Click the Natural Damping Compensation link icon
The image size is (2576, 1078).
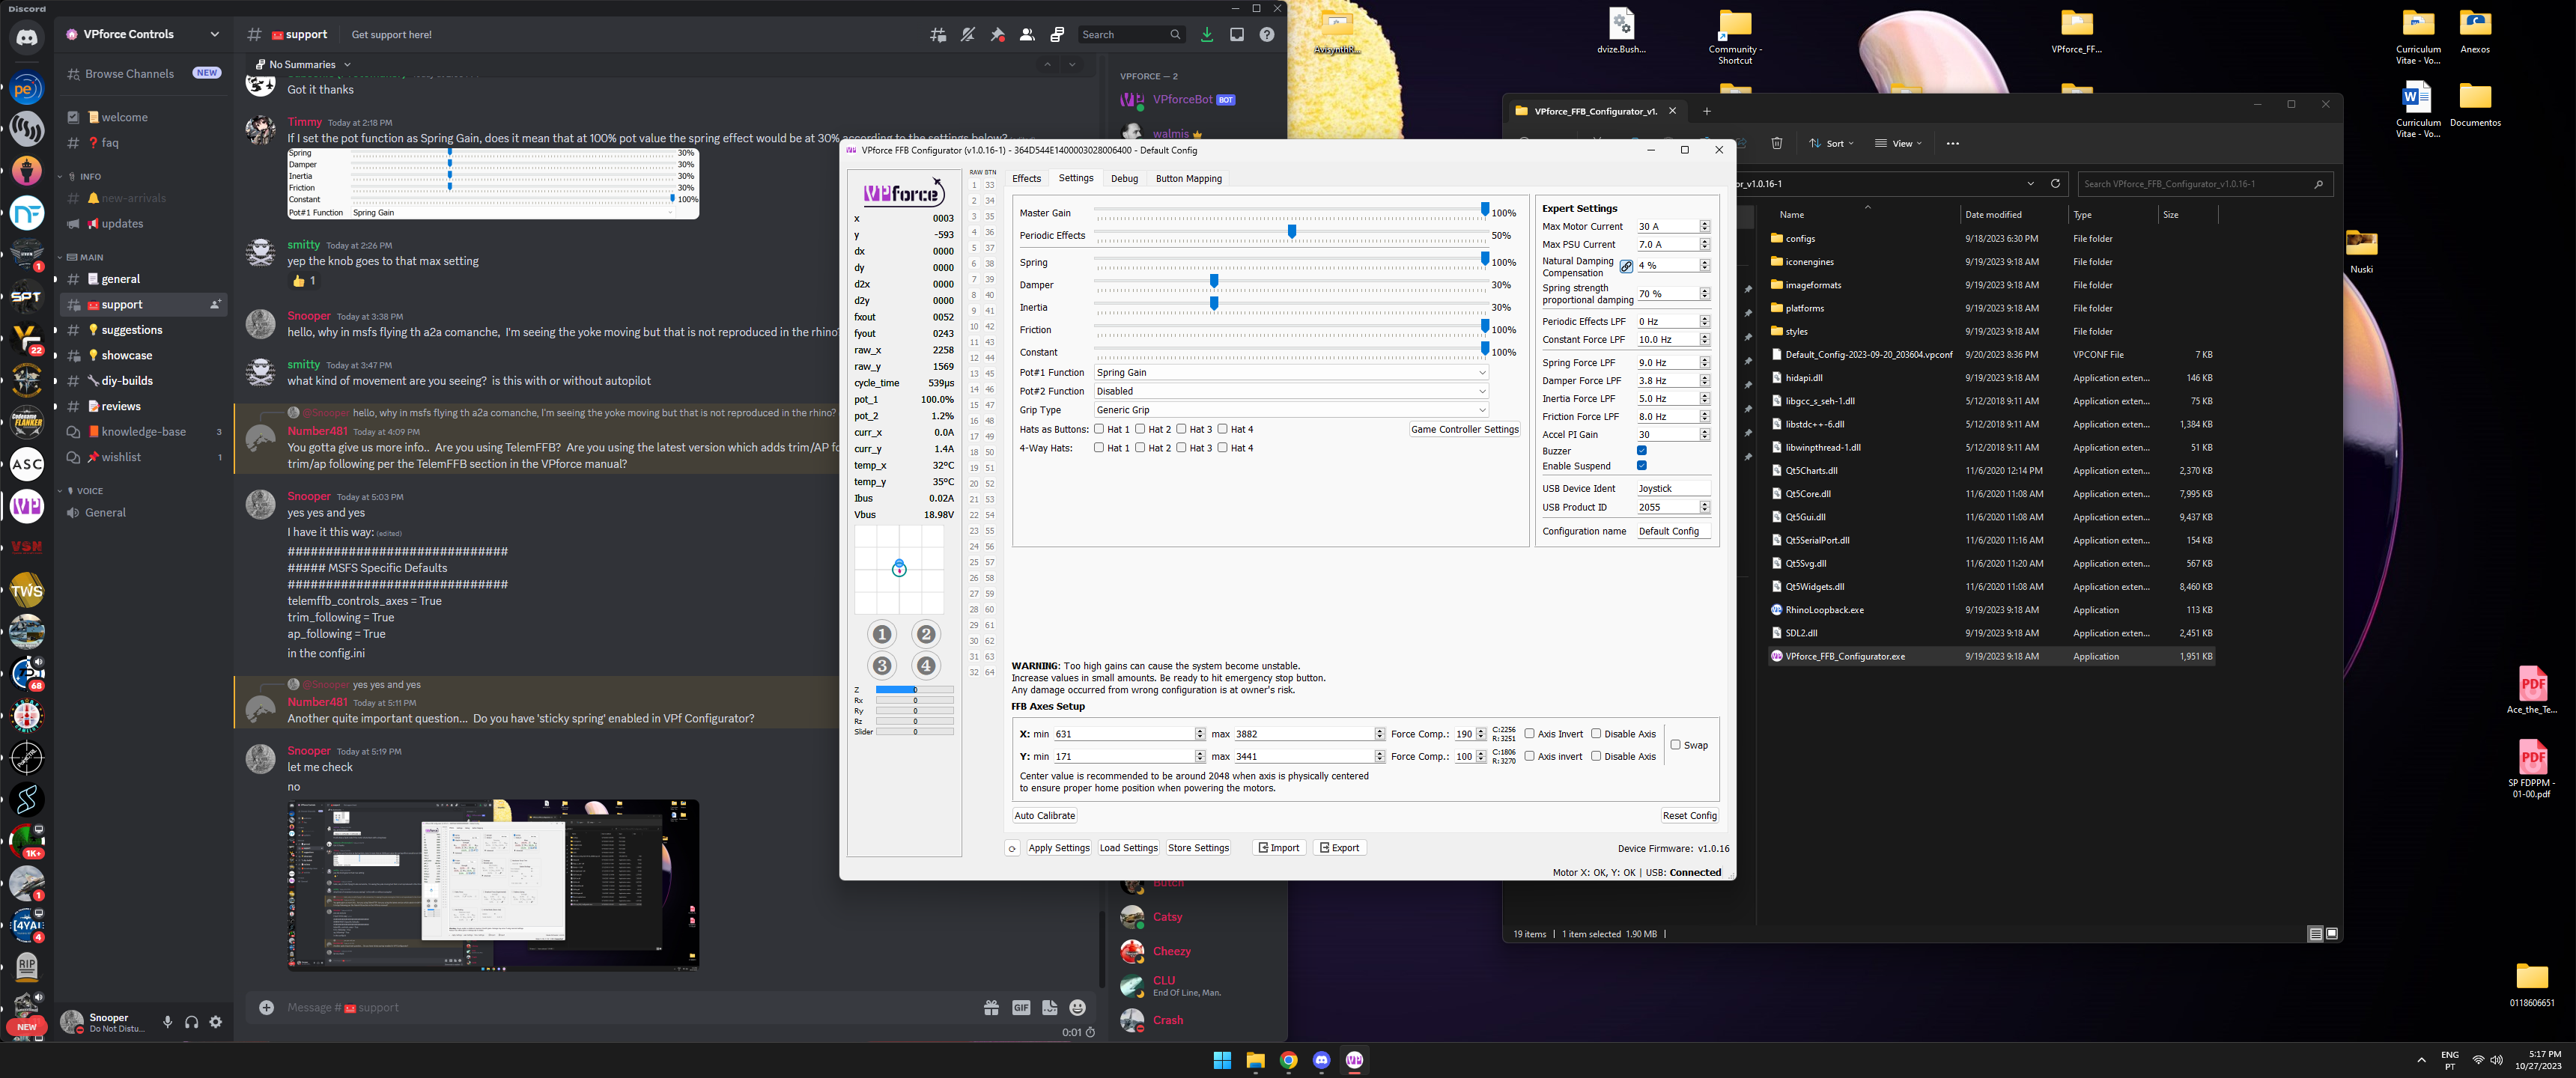(1626, 266)
